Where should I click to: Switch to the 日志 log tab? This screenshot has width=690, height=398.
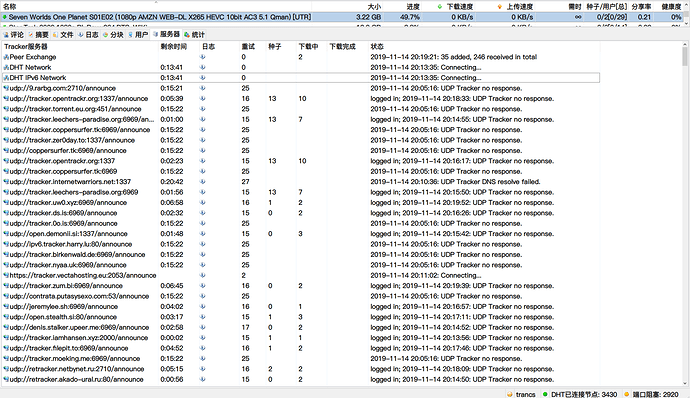pos(88,35)
